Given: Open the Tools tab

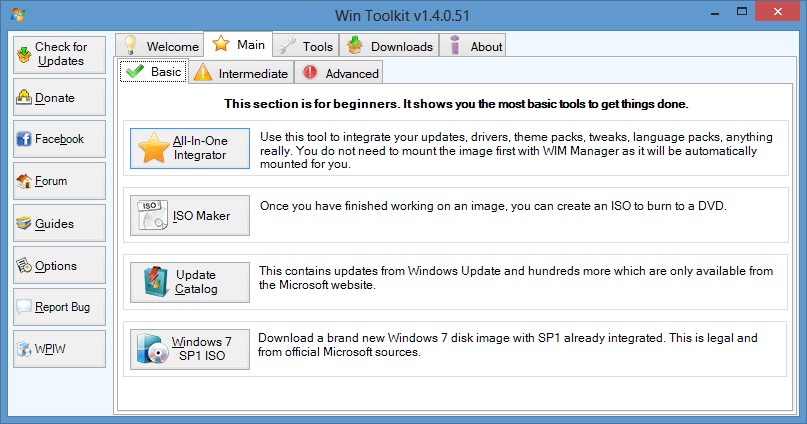Looking at the screenshot, I should pos(306,46).
